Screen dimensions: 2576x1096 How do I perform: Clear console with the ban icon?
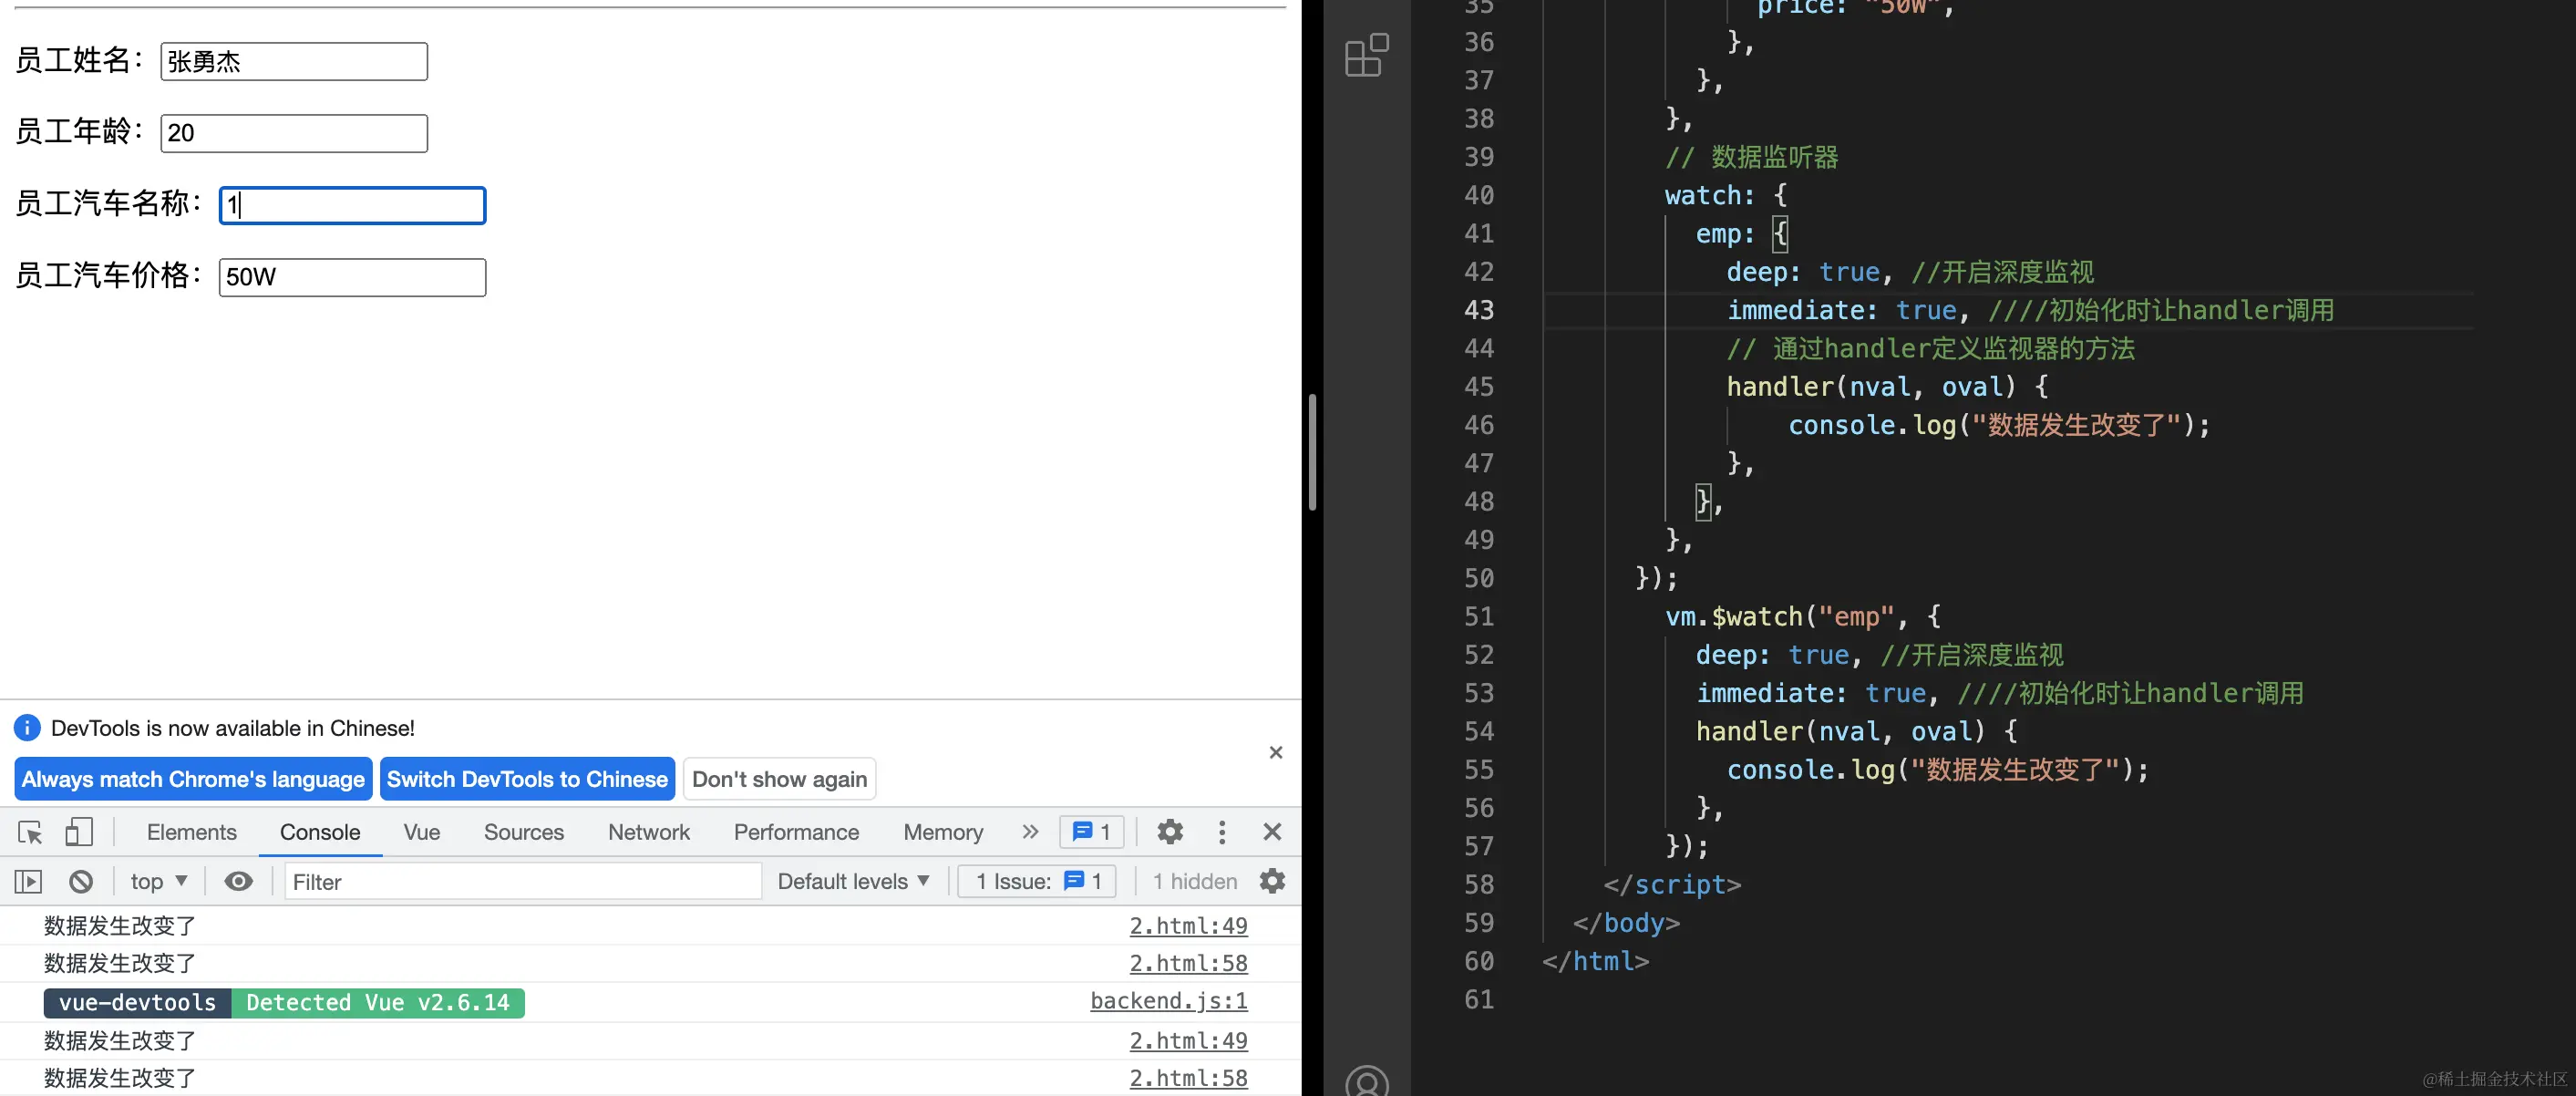click(81, 881)
